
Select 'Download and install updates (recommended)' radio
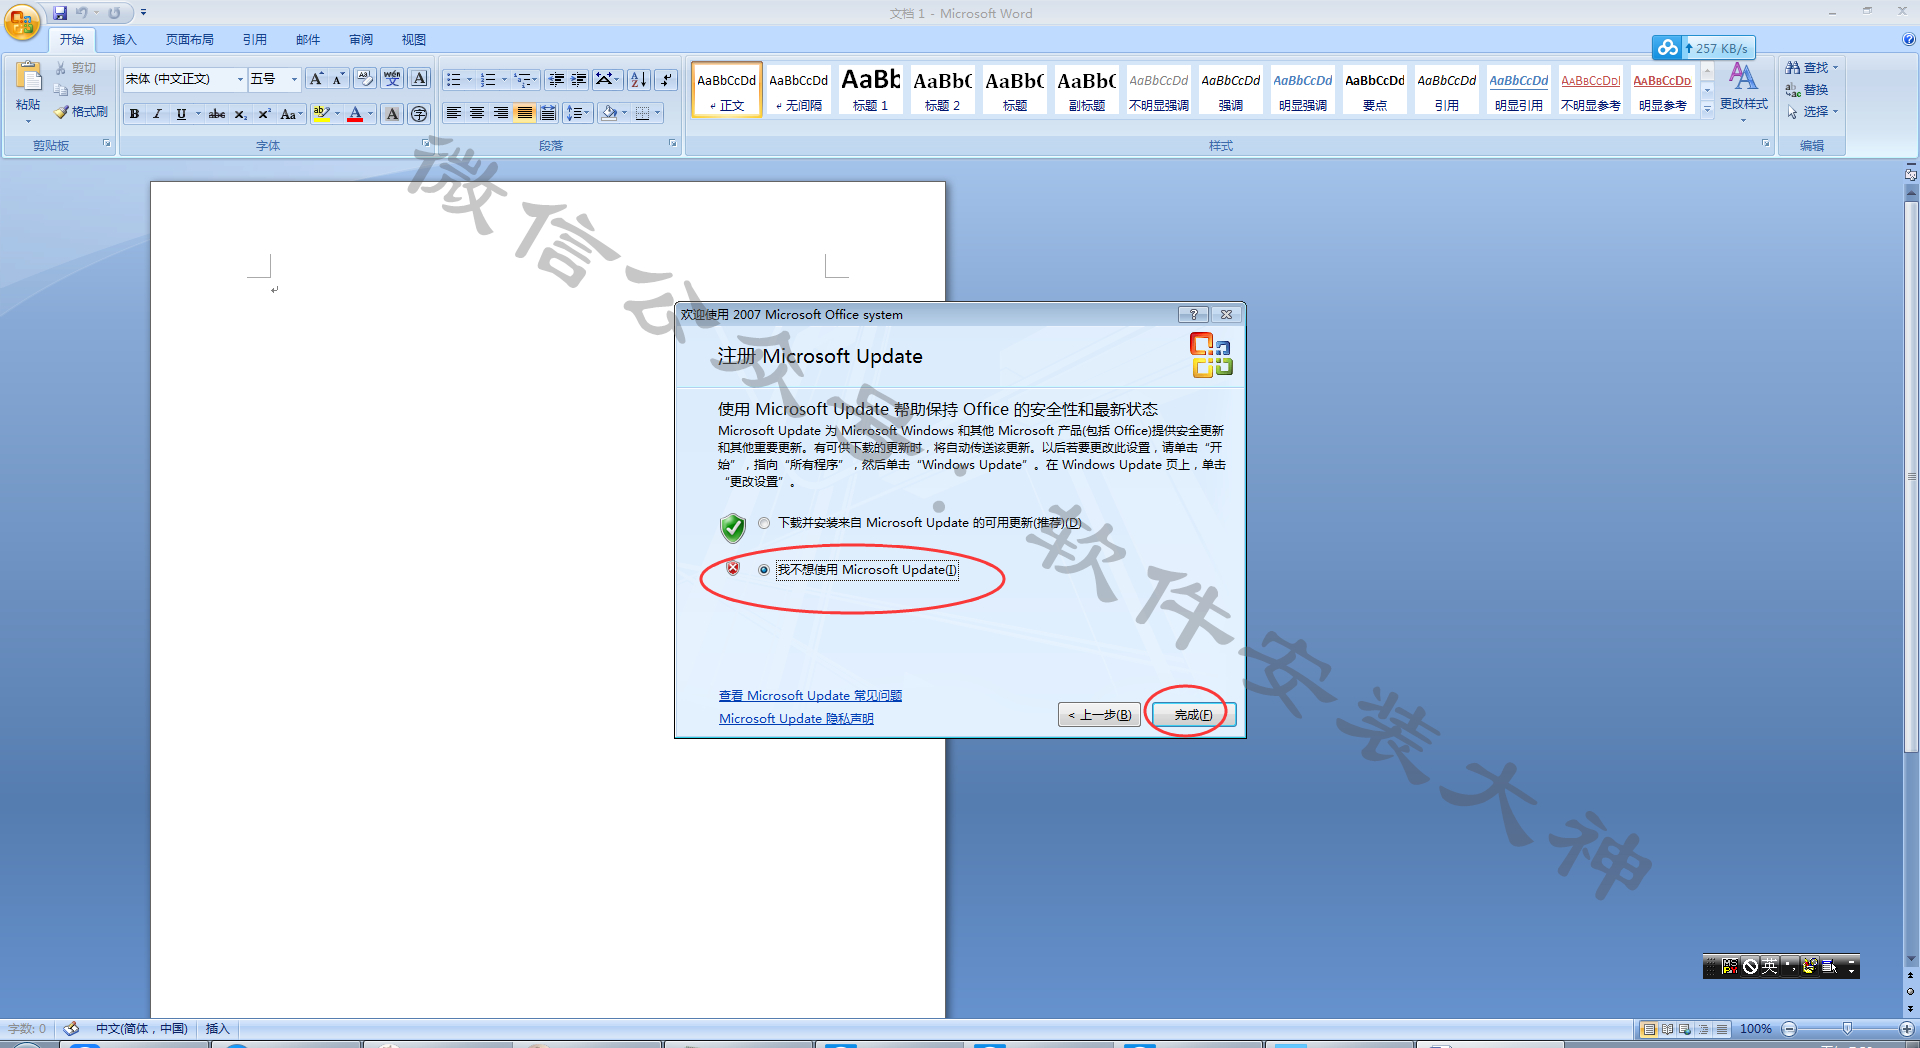(x=764, y=523)
